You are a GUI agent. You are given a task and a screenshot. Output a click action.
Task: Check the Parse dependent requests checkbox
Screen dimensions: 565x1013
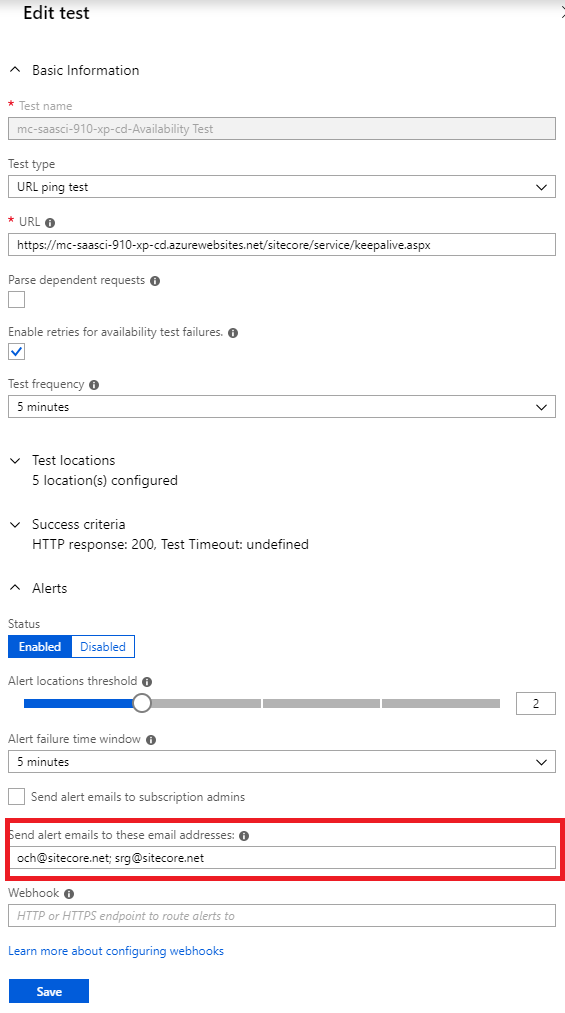pyautogui.click(x=17, y=300)
